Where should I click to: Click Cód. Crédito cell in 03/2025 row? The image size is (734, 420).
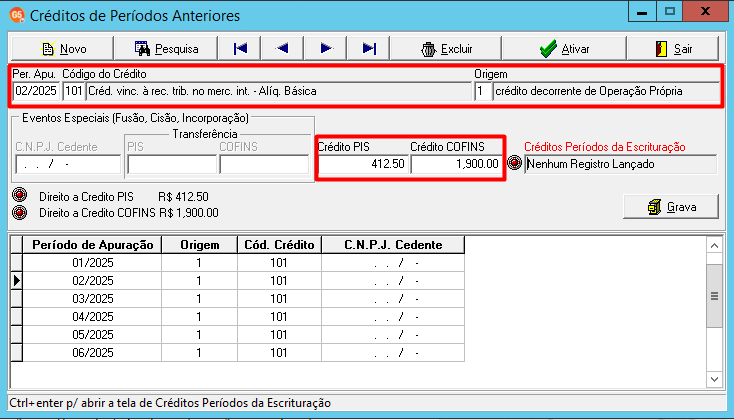[x=279, y=299]
